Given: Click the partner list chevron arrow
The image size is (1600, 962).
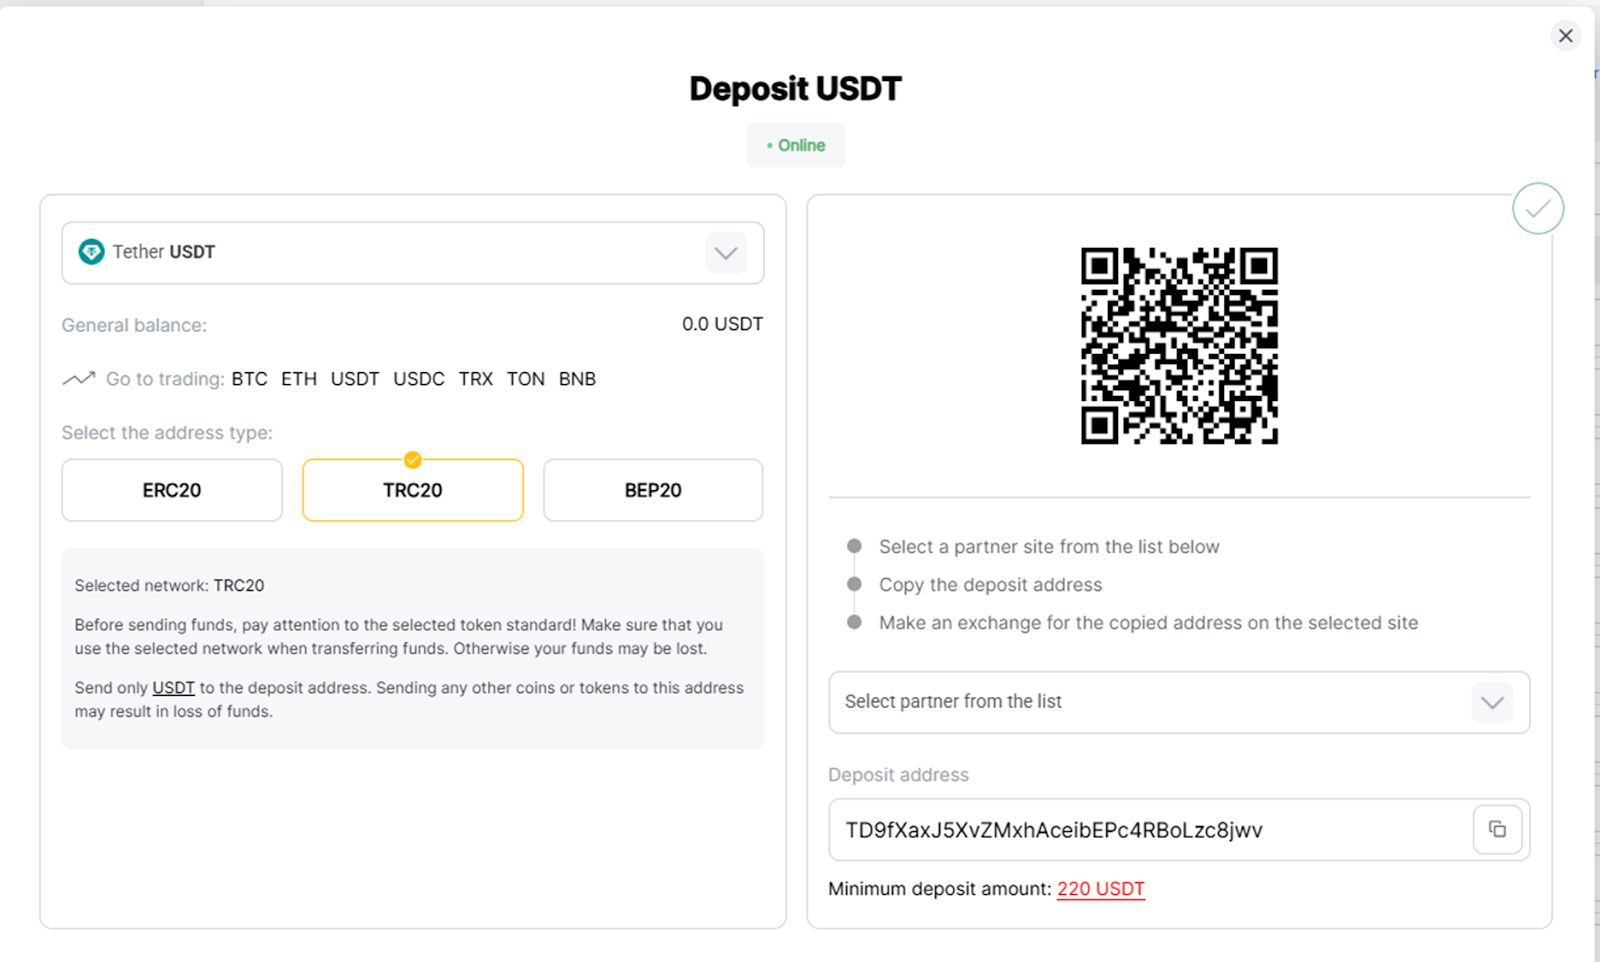Looking at the screenshot, I should pyautogui.click(x=1492, y=702).
